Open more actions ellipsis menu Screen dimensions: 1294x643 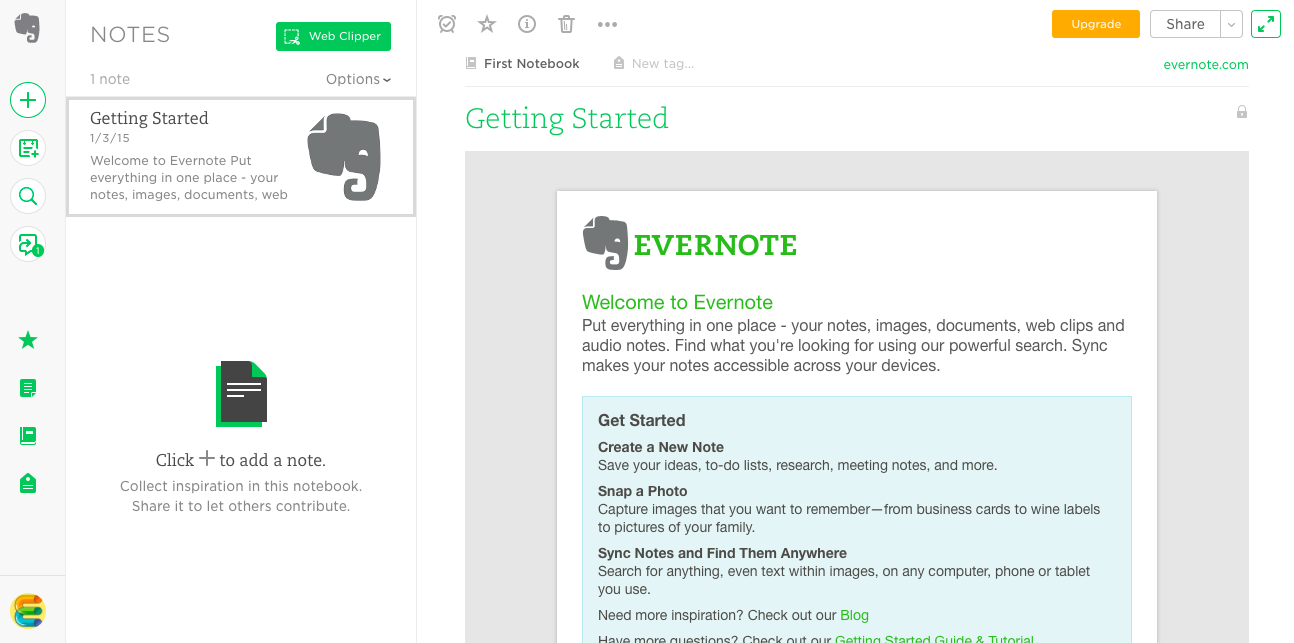[607, 24]
